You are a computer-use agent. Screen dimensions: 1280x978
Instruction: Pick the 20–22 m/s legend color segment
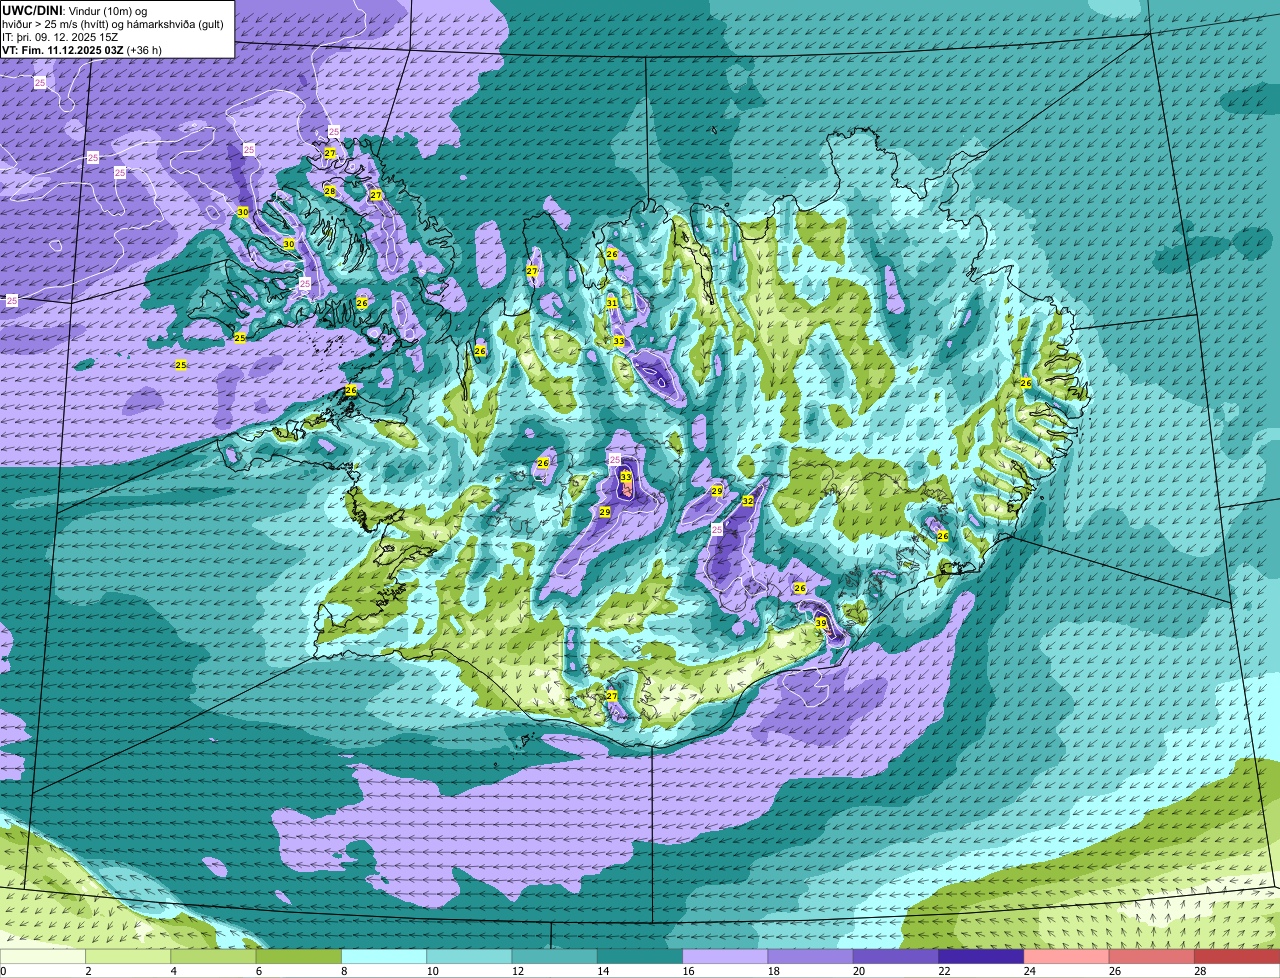pyautogui.click(x=895, y=956)
